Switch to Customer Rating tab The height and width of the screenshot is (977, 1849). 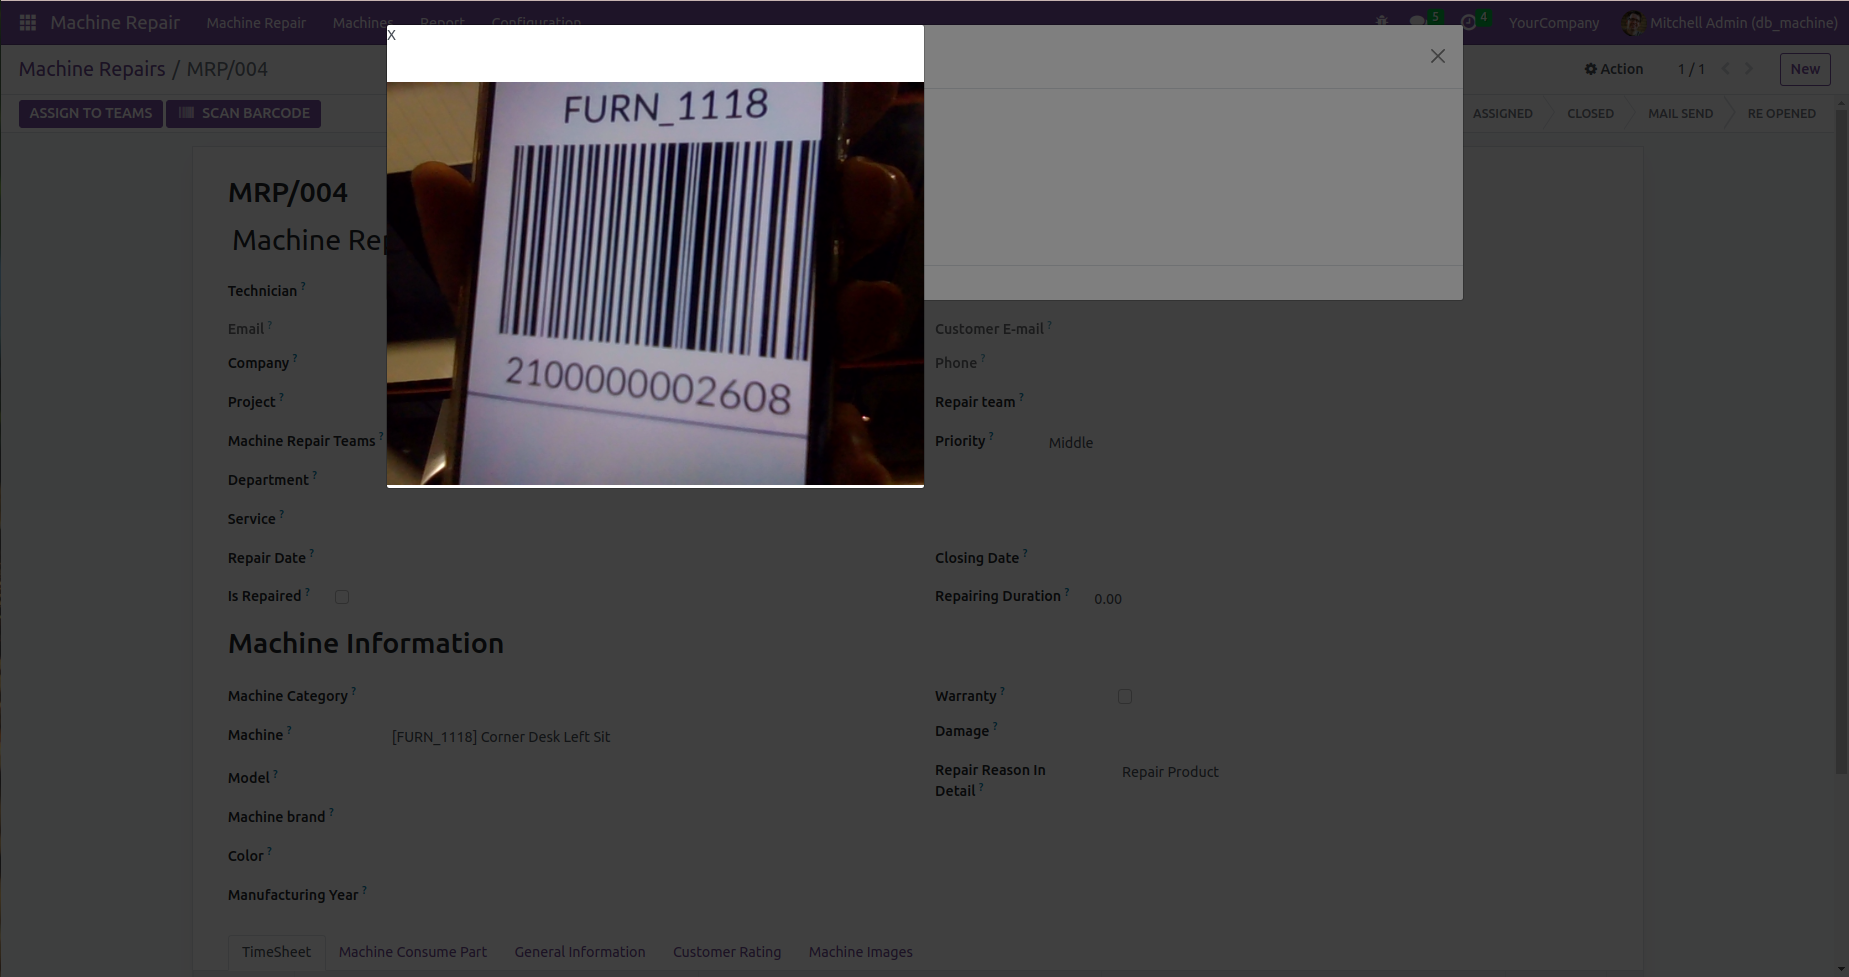coord(727,952)
